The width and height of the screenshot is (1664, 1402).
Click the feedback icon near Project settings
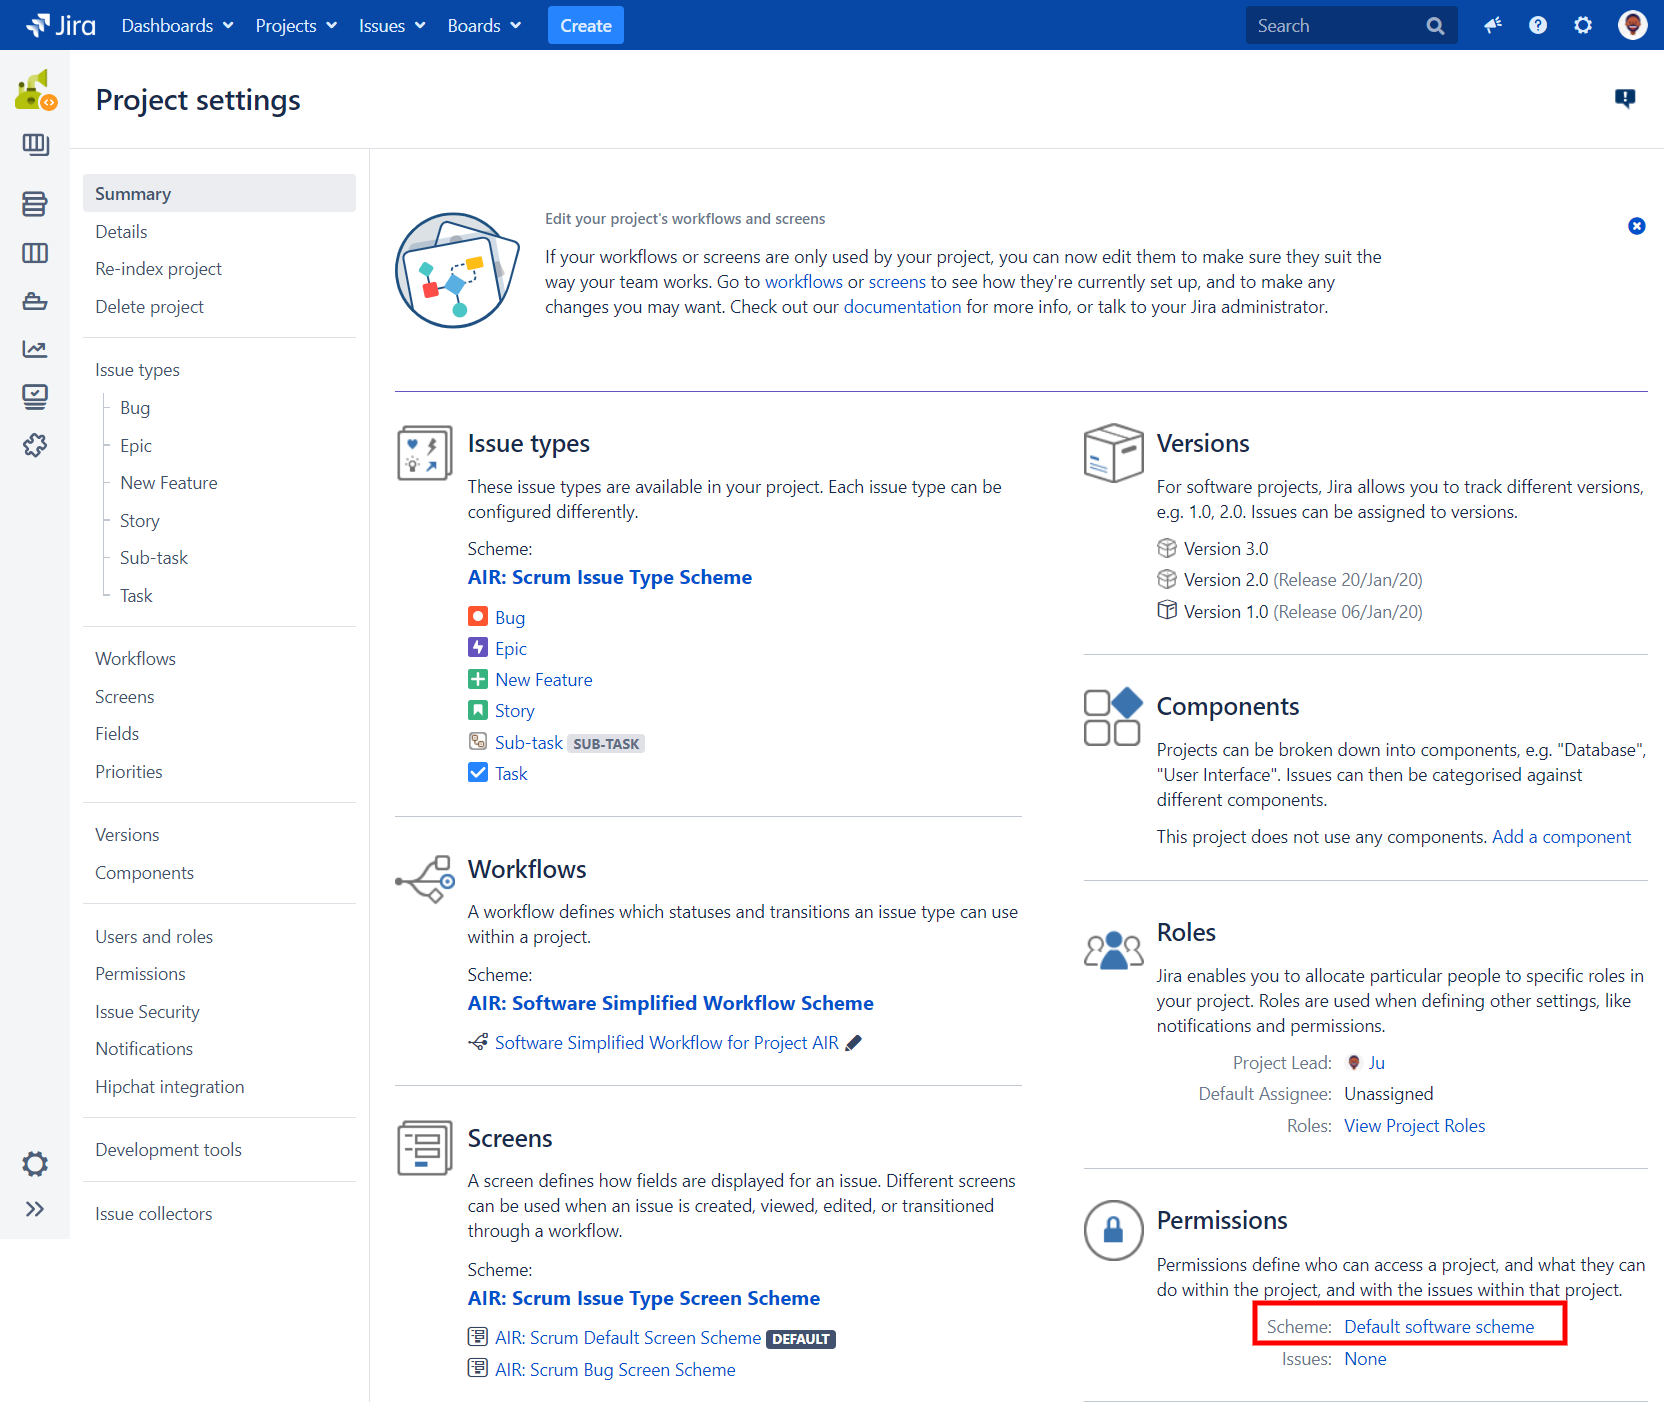point(1626,98)
